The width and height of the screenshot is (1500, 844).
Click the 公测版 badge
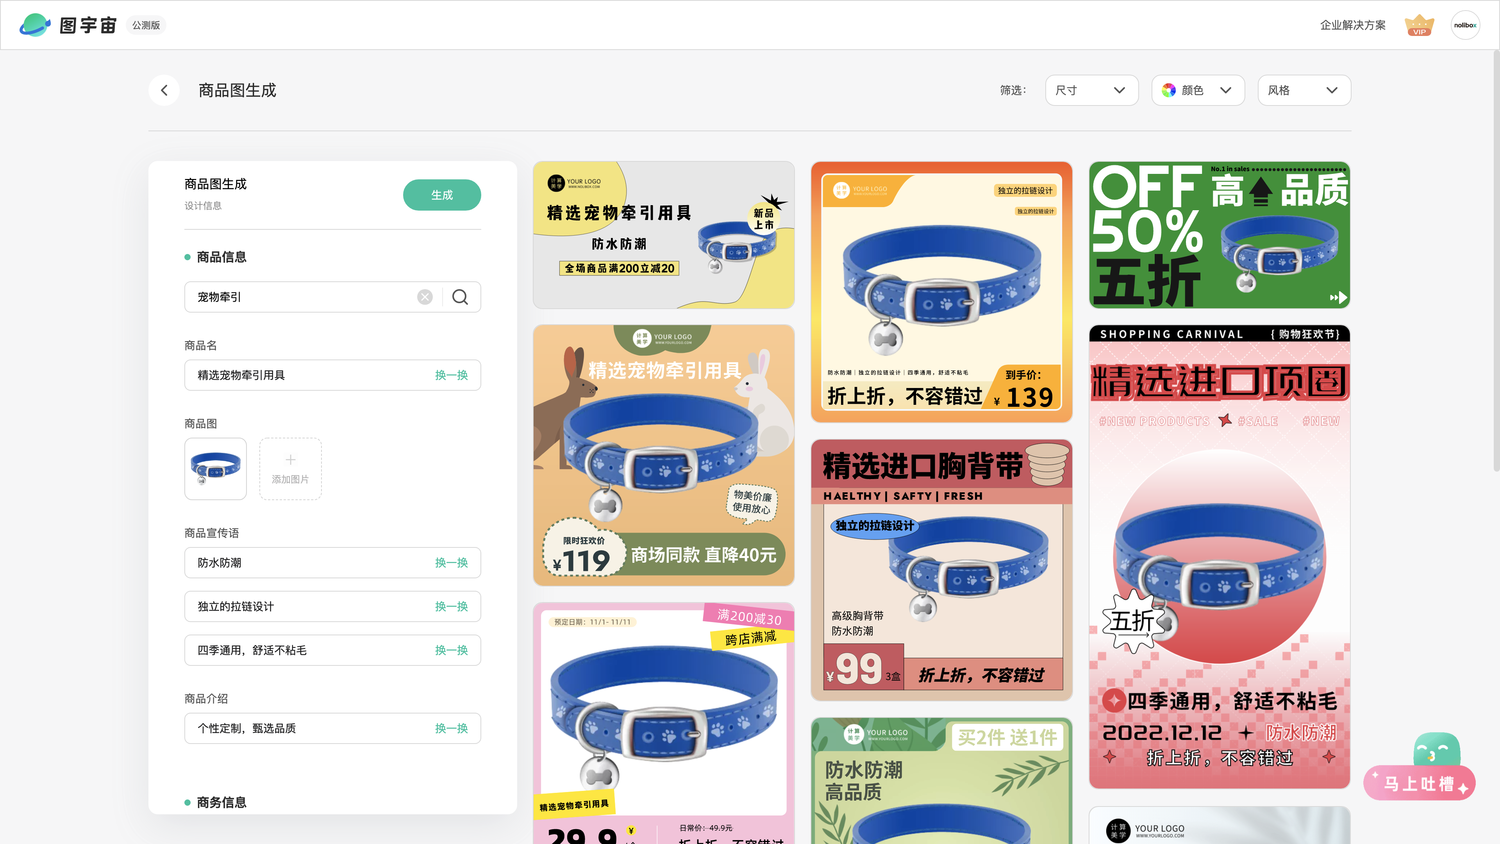click(x=146, y=25)
